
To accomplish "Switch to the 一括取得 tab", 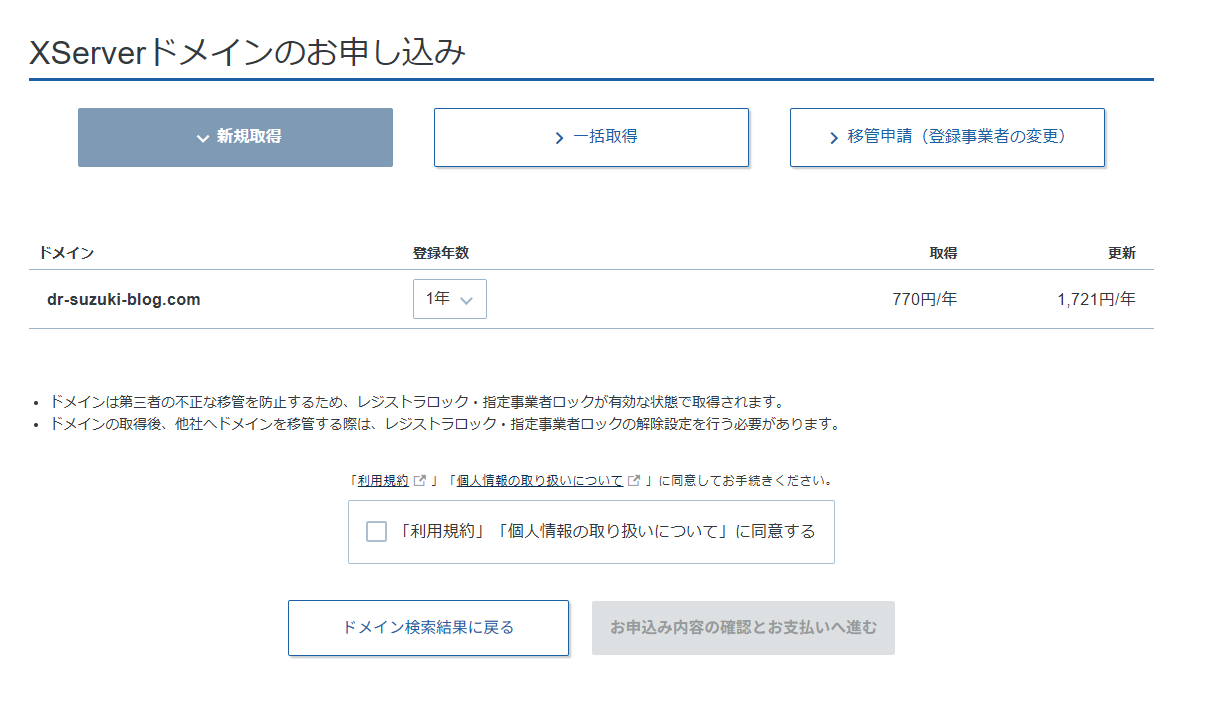I will (x=591, y=137).
